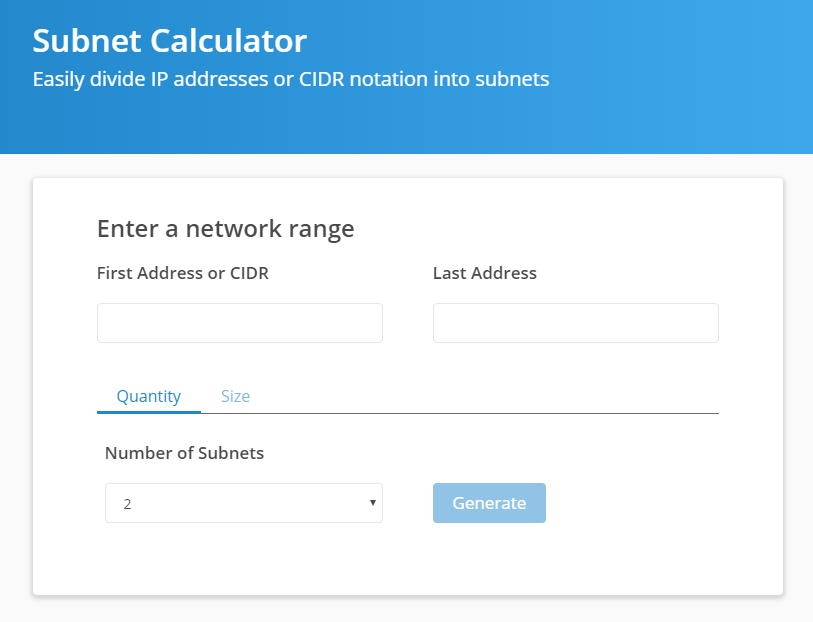Click the white card's empty area below Generate
813x622 pixels.
click(x=408, y=560)
